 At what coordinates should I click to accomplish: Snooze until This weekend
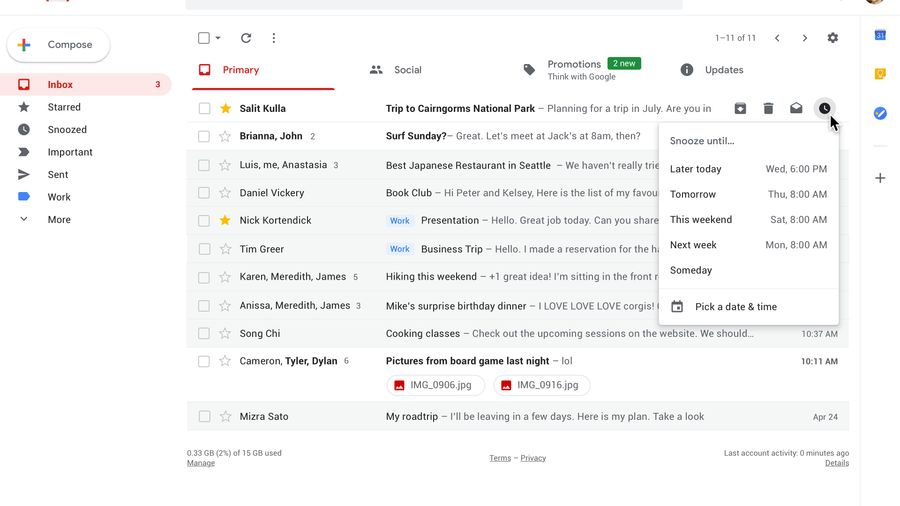point(748,220)
